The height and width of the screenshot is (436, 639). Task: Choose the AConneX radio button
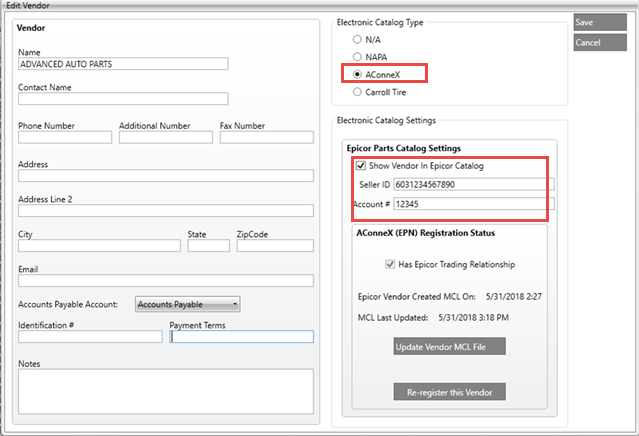tap(357, 75)
